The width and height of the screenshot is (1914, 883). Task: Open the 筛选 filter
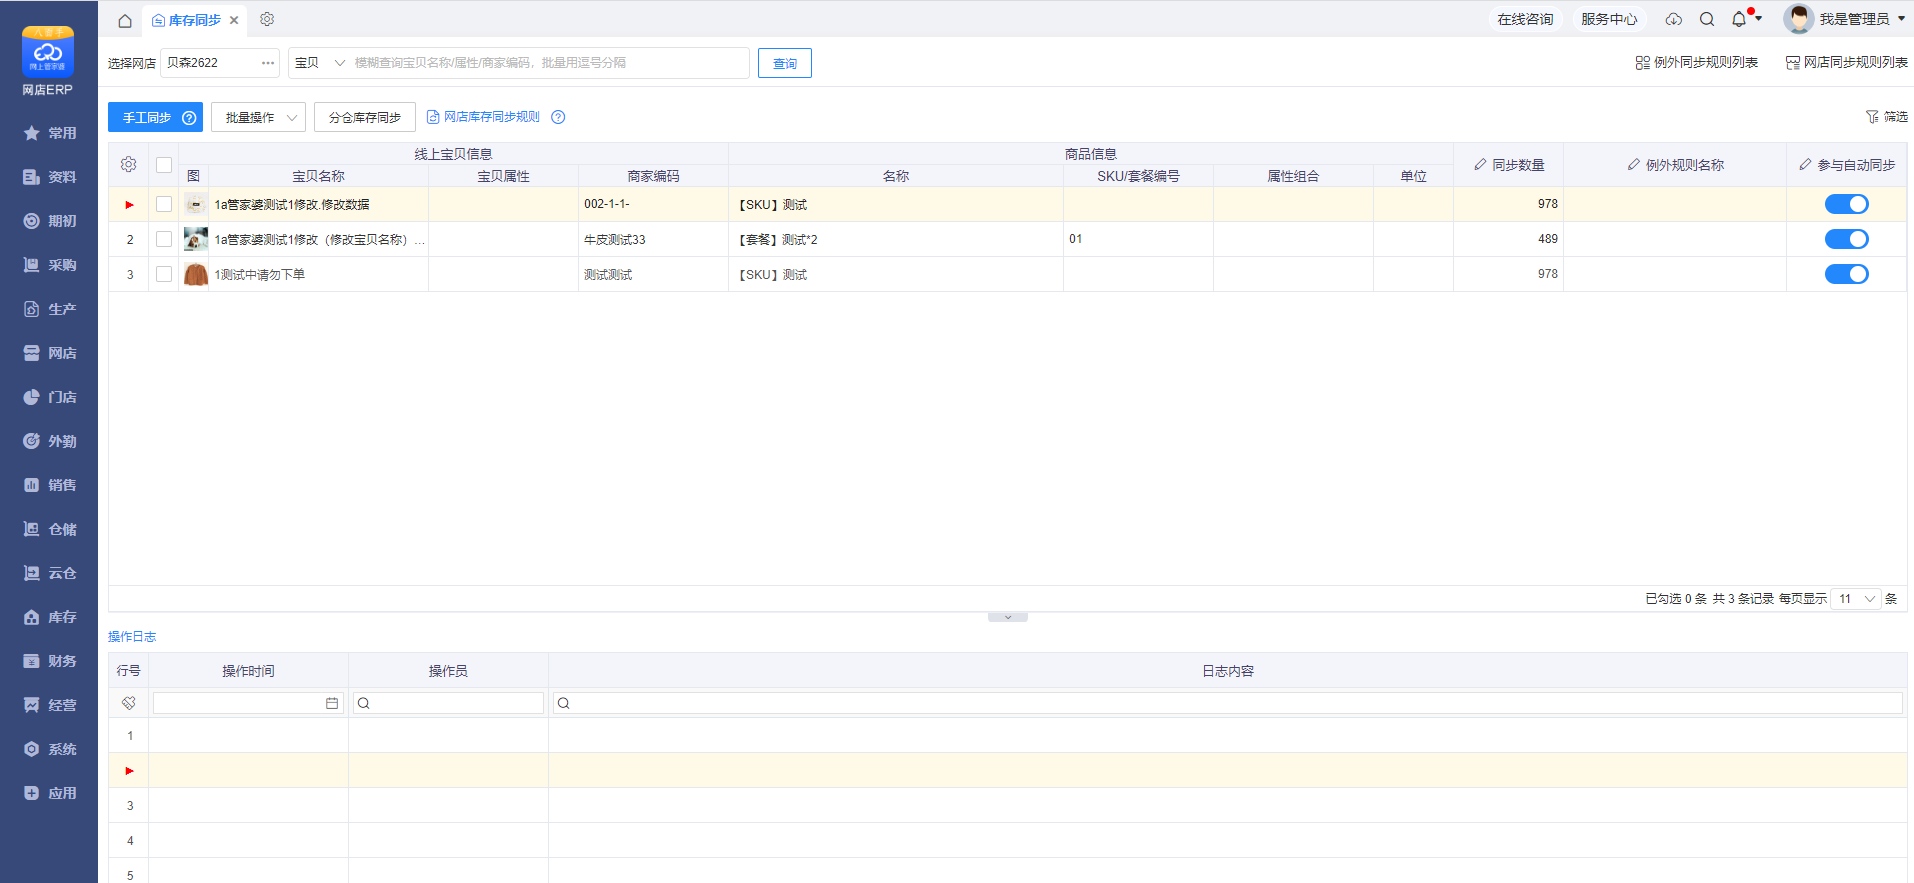[1886, 117]
